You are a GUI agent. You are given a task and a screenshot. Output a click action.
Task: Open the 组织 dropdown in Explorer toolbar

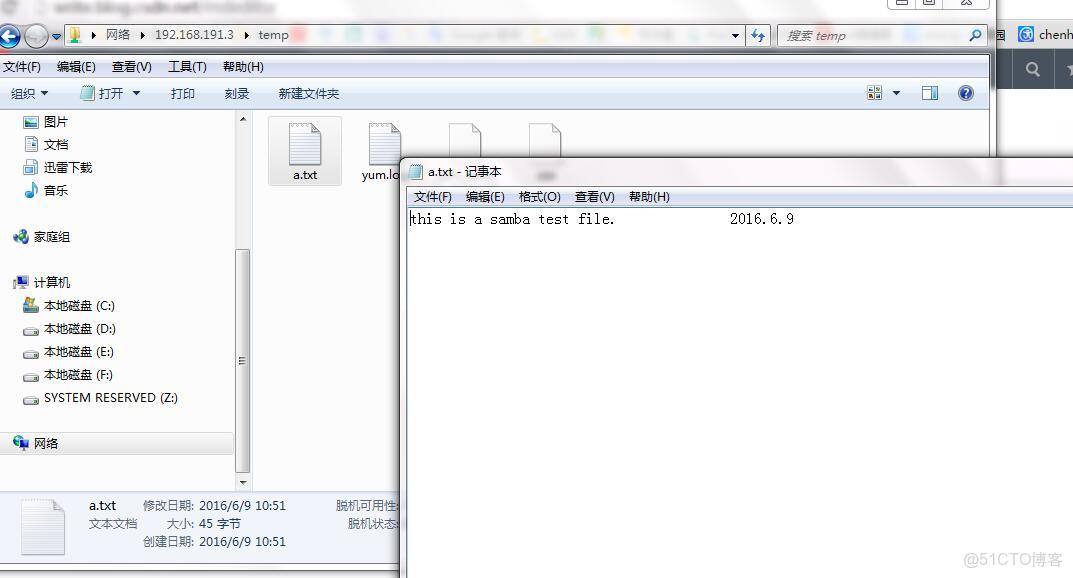click(x=29, y=93)
